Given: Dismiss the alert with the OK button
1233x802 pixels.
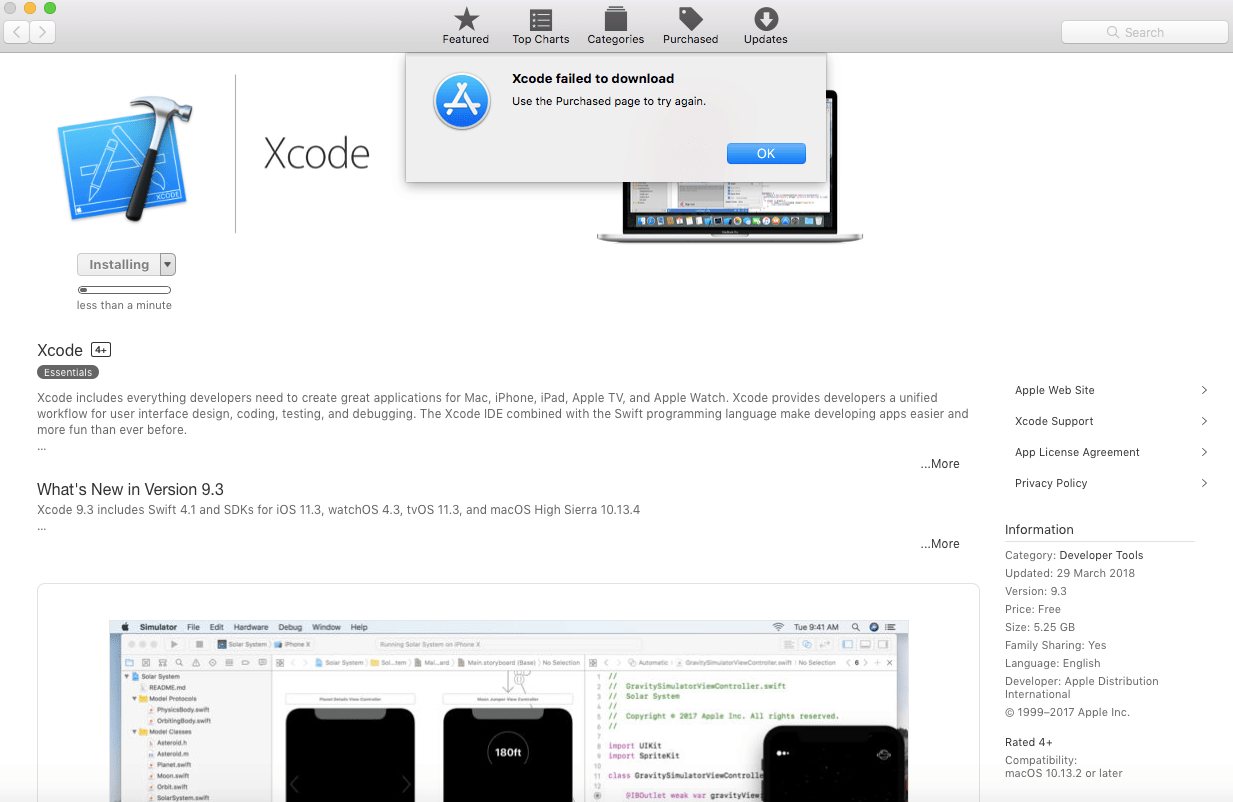Looking at the screenshot, I should [766, 153].
